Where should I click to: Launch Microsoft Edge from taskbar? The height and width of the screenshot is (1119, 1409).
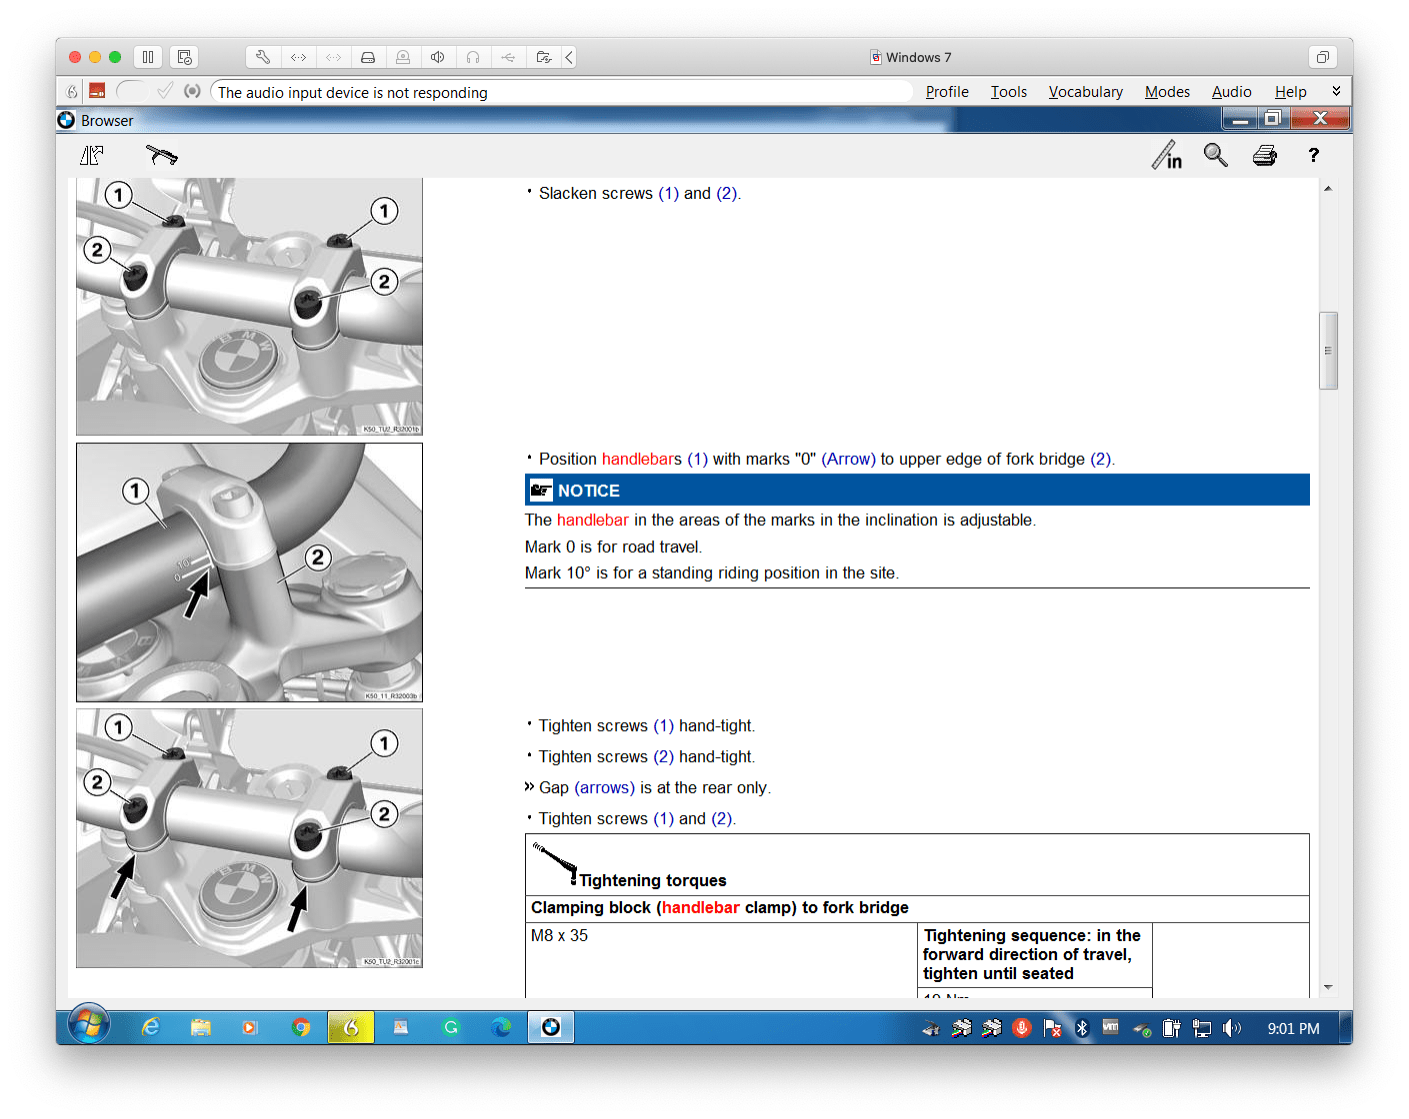pyautogui.click(x=501, y=1027)
